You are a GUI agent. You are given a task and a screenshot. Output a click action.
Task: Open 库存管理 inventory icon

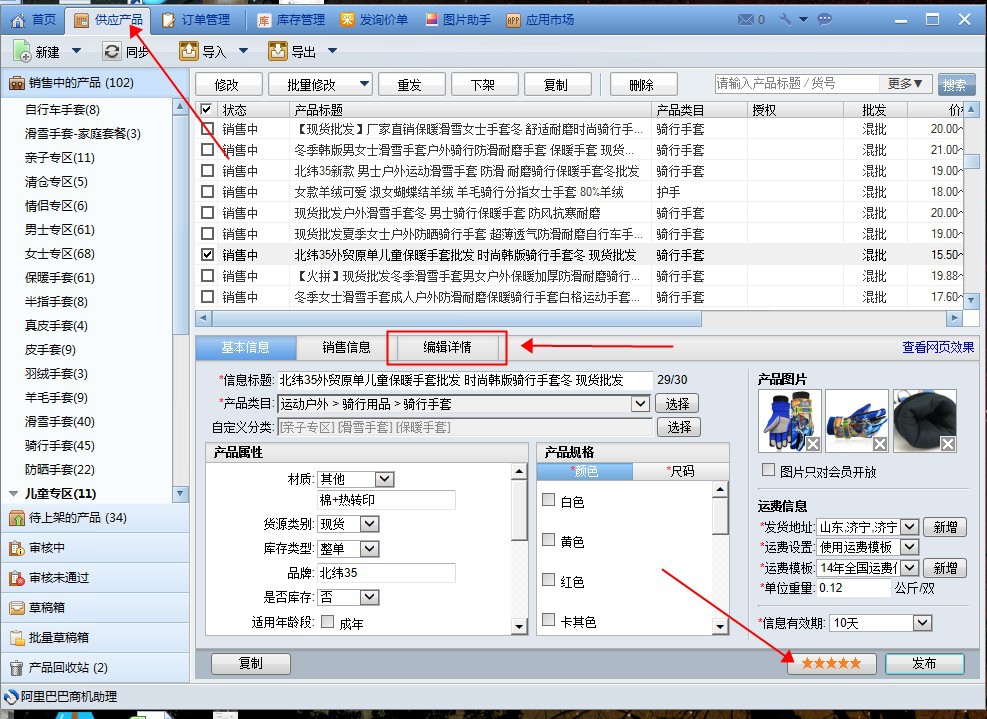[x=264, y=21]
